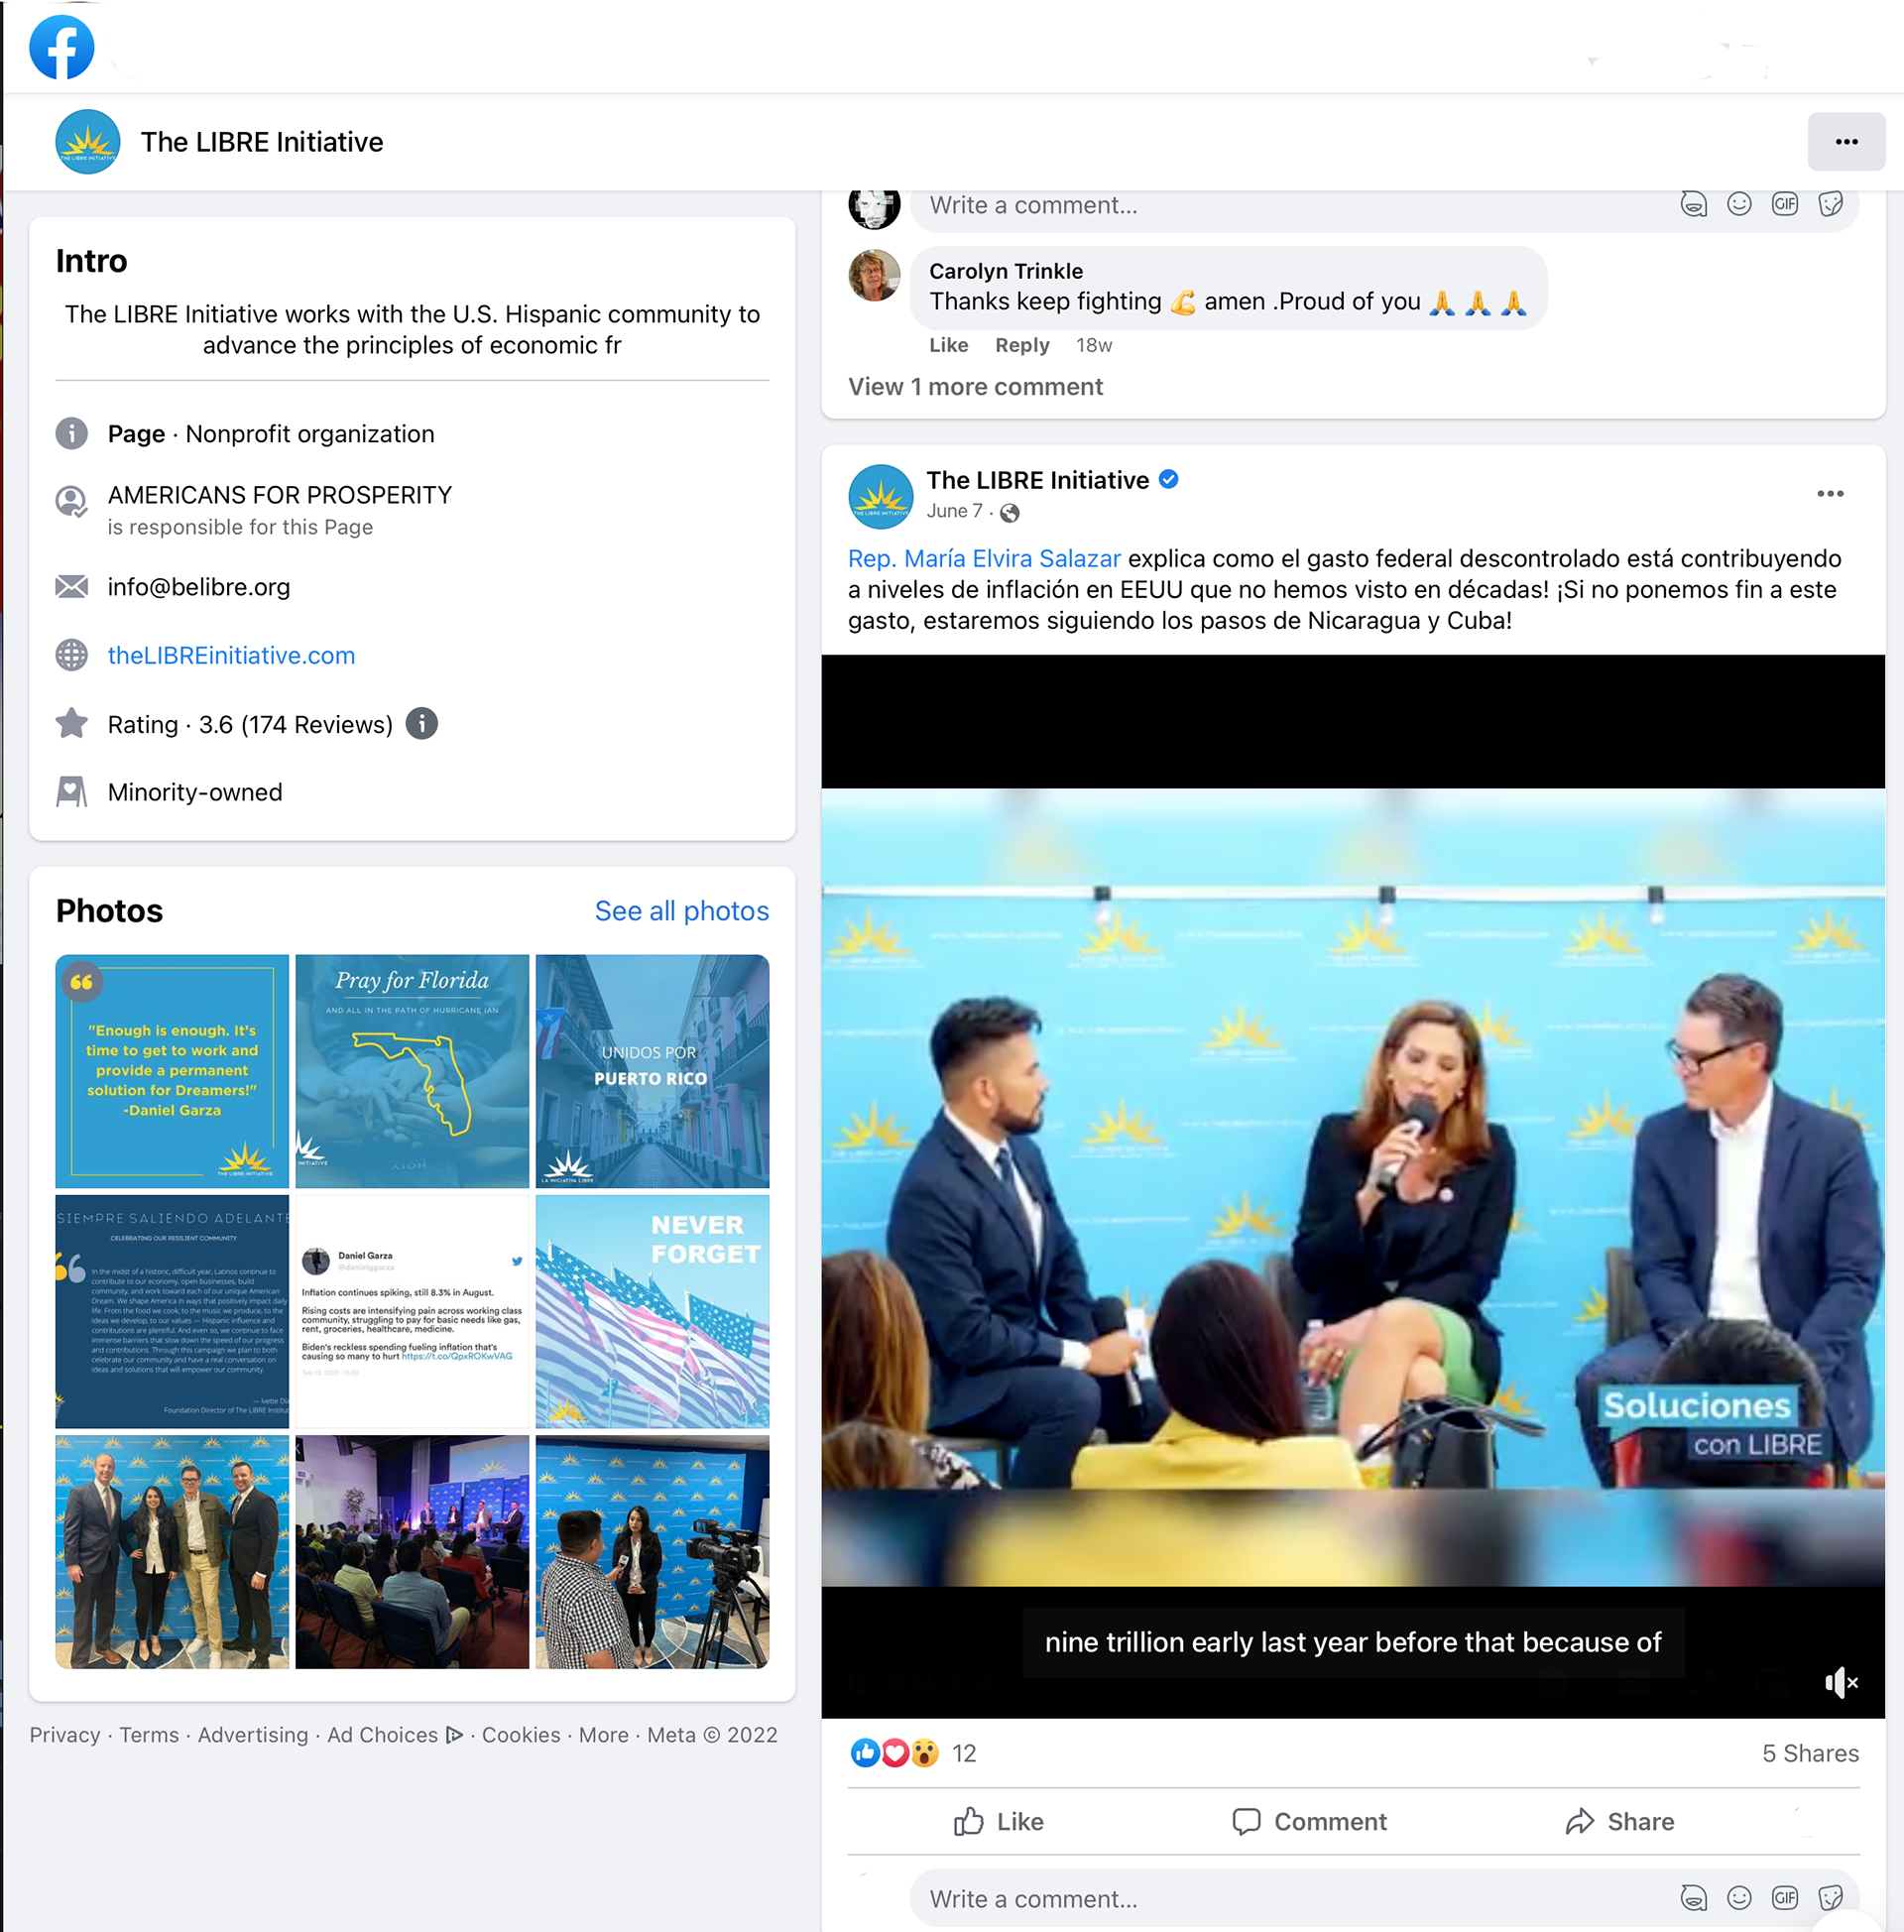Click the Advertising footer link
The width and height of the screenshot is (1904, 1932).
tap(253, 1735)
